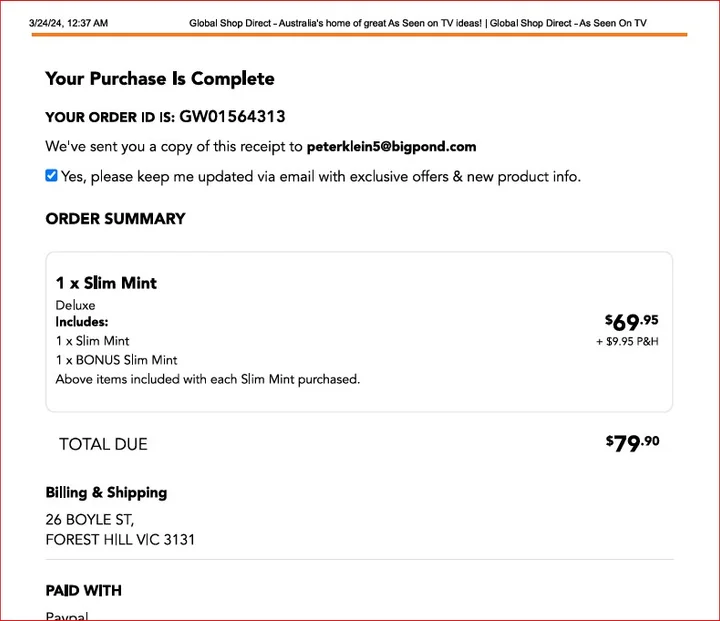Click the "1 x BONUS Slim Mint" line

116,360
